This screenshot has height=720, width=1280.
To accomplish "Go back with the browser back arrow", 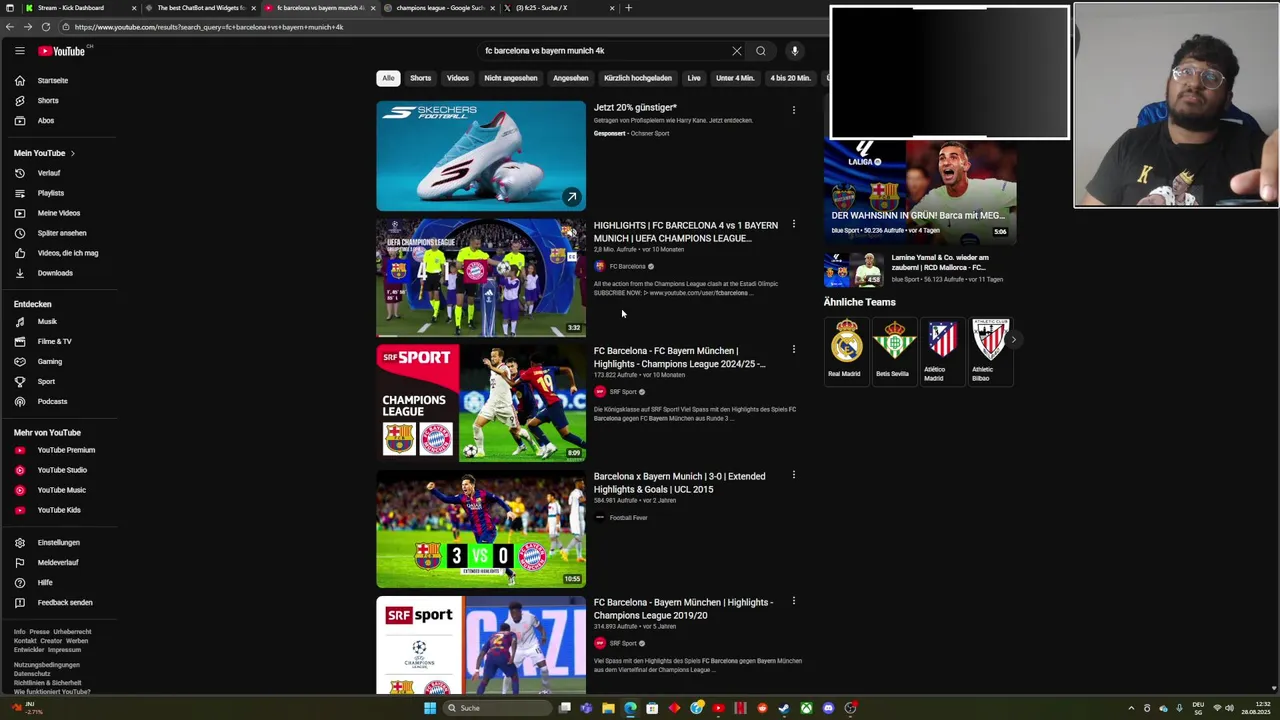I will [10, 27].
